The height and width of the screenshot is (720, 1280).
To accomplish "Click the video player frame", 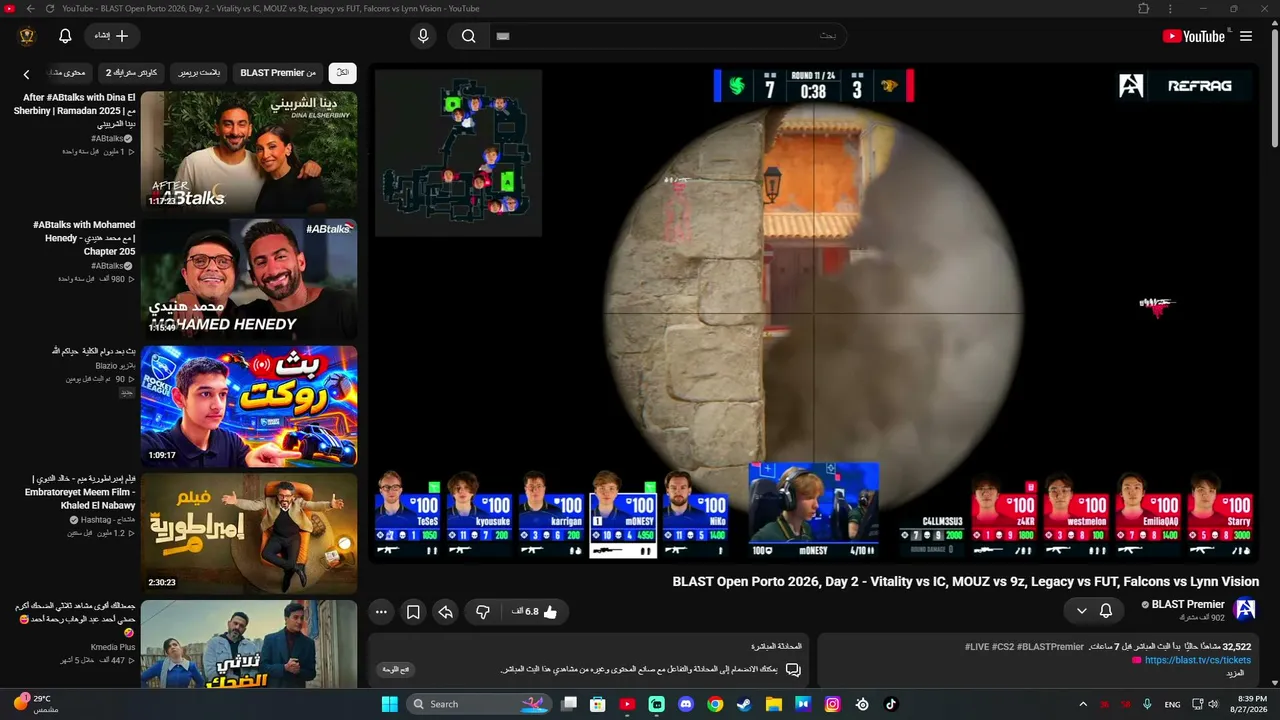I will (814, 313).
